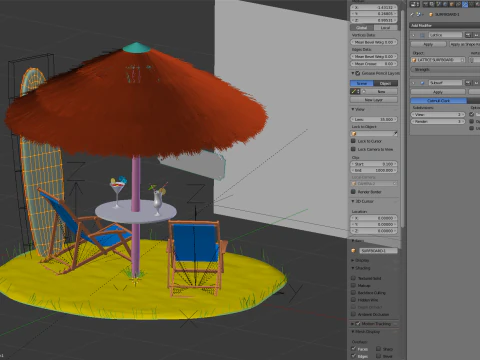Select the Object grease pencil source tab
Viewport: 480px width, 360px height.
[386, 83]
